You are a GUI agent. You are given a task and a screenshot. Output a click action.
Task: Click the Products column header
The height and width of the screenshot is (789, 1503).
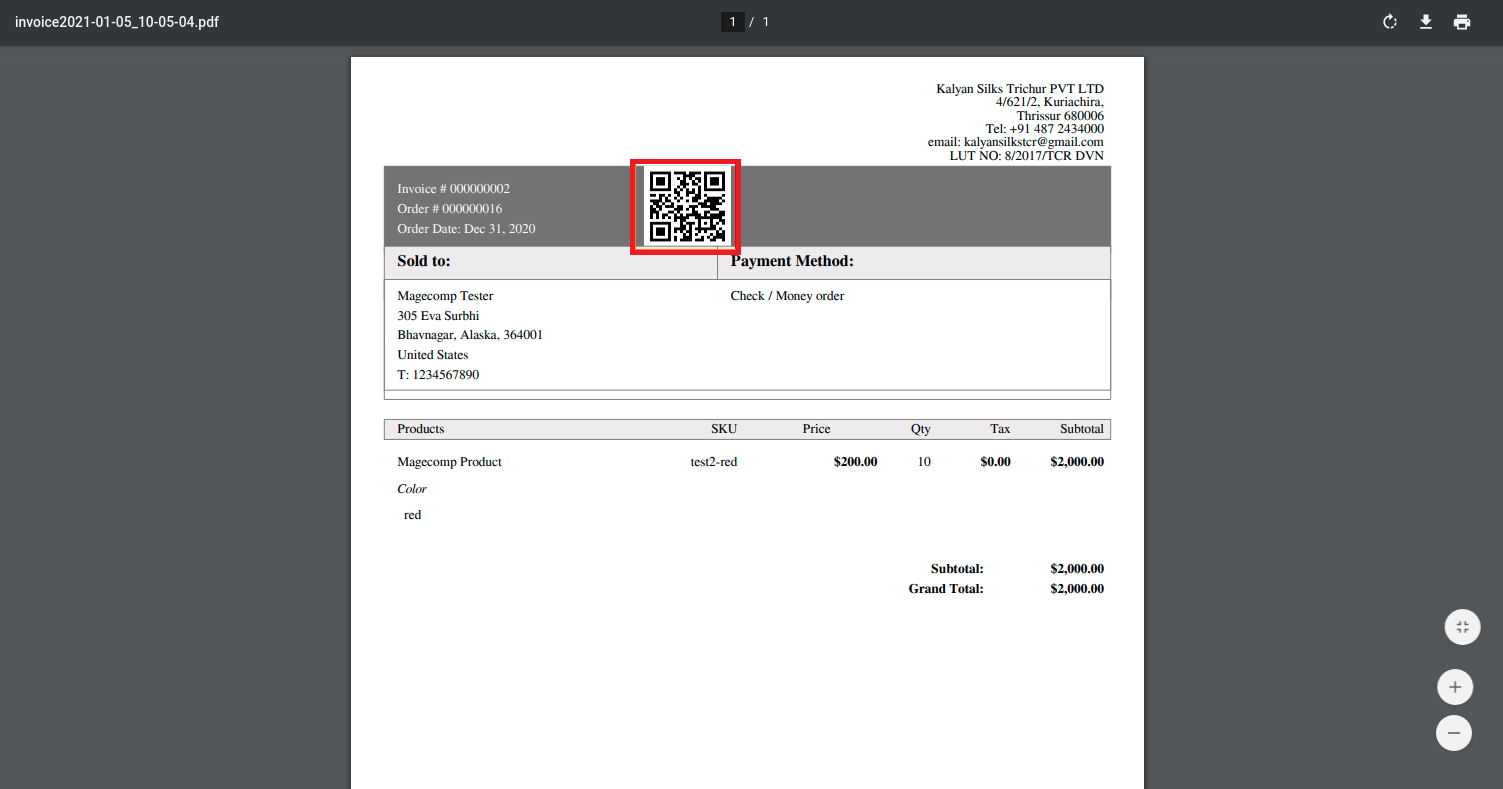tap(421, 429)
